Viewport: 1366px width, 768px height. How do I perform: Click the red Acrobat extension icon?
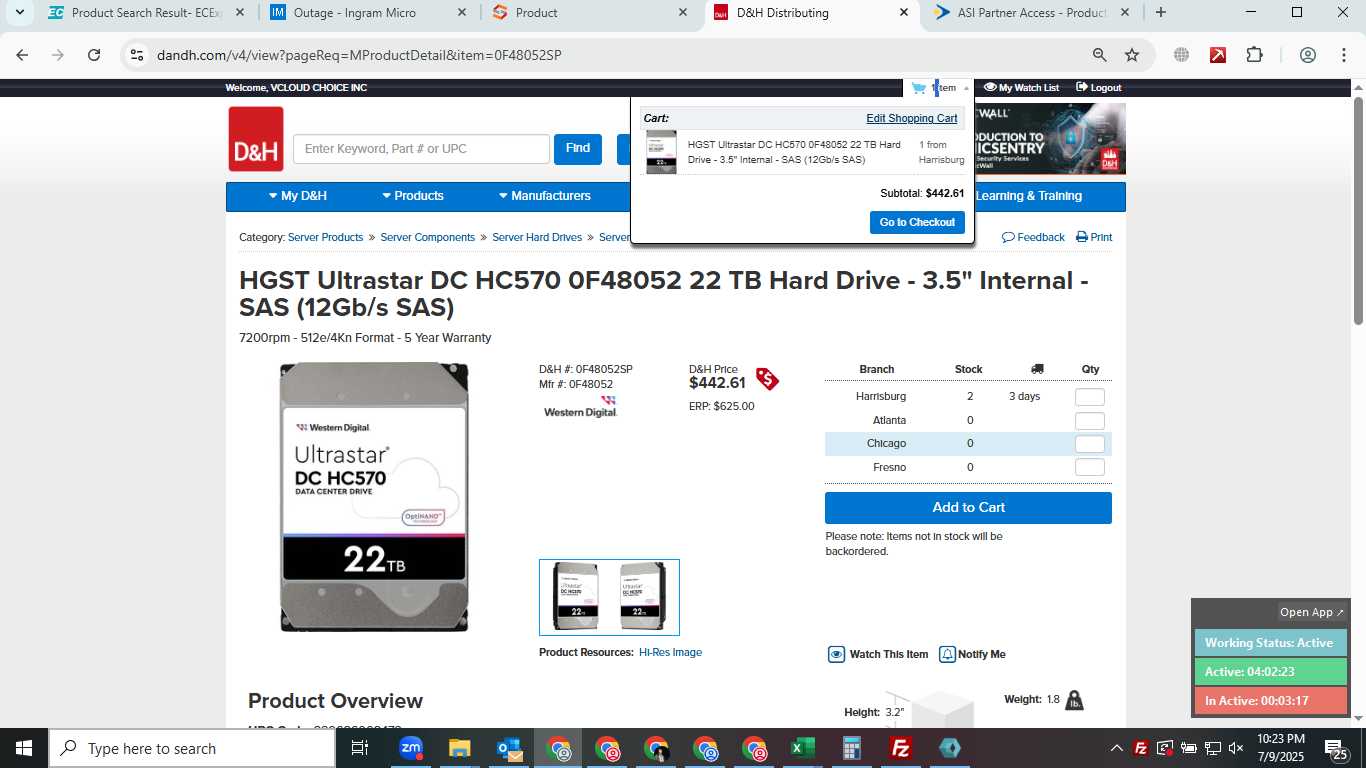[1218, 55]
